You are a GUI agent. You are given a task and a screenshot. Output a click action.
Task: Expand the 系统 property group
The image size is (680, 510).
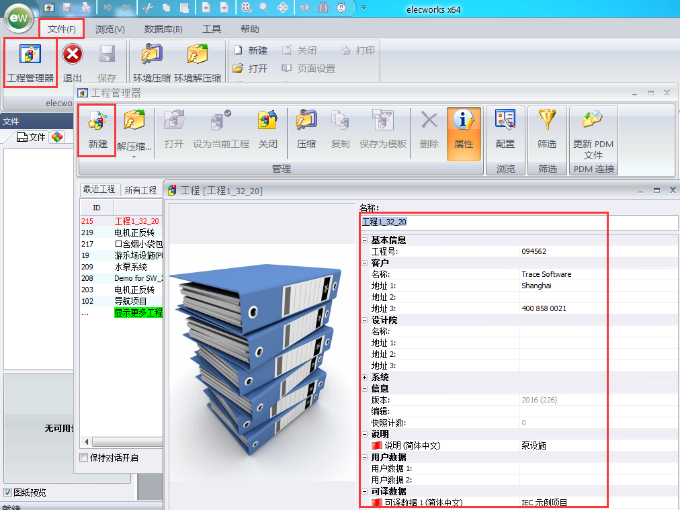tap(365, 376)
